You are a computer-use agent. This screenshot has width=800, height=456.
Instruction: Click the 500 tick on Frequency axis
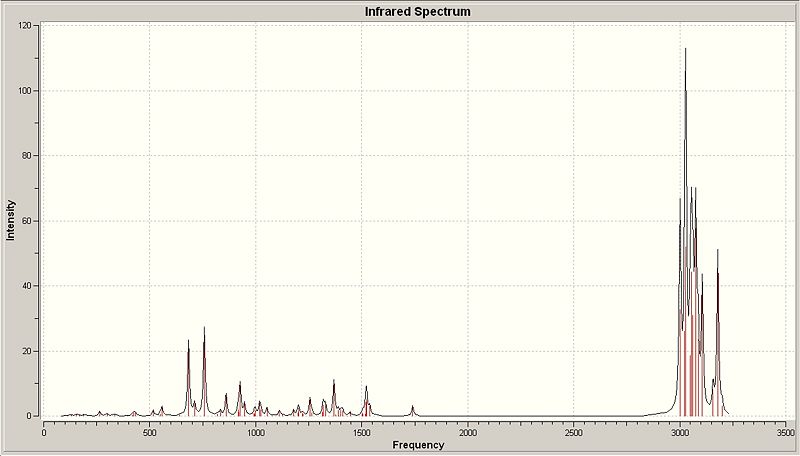tap(149, 433)
